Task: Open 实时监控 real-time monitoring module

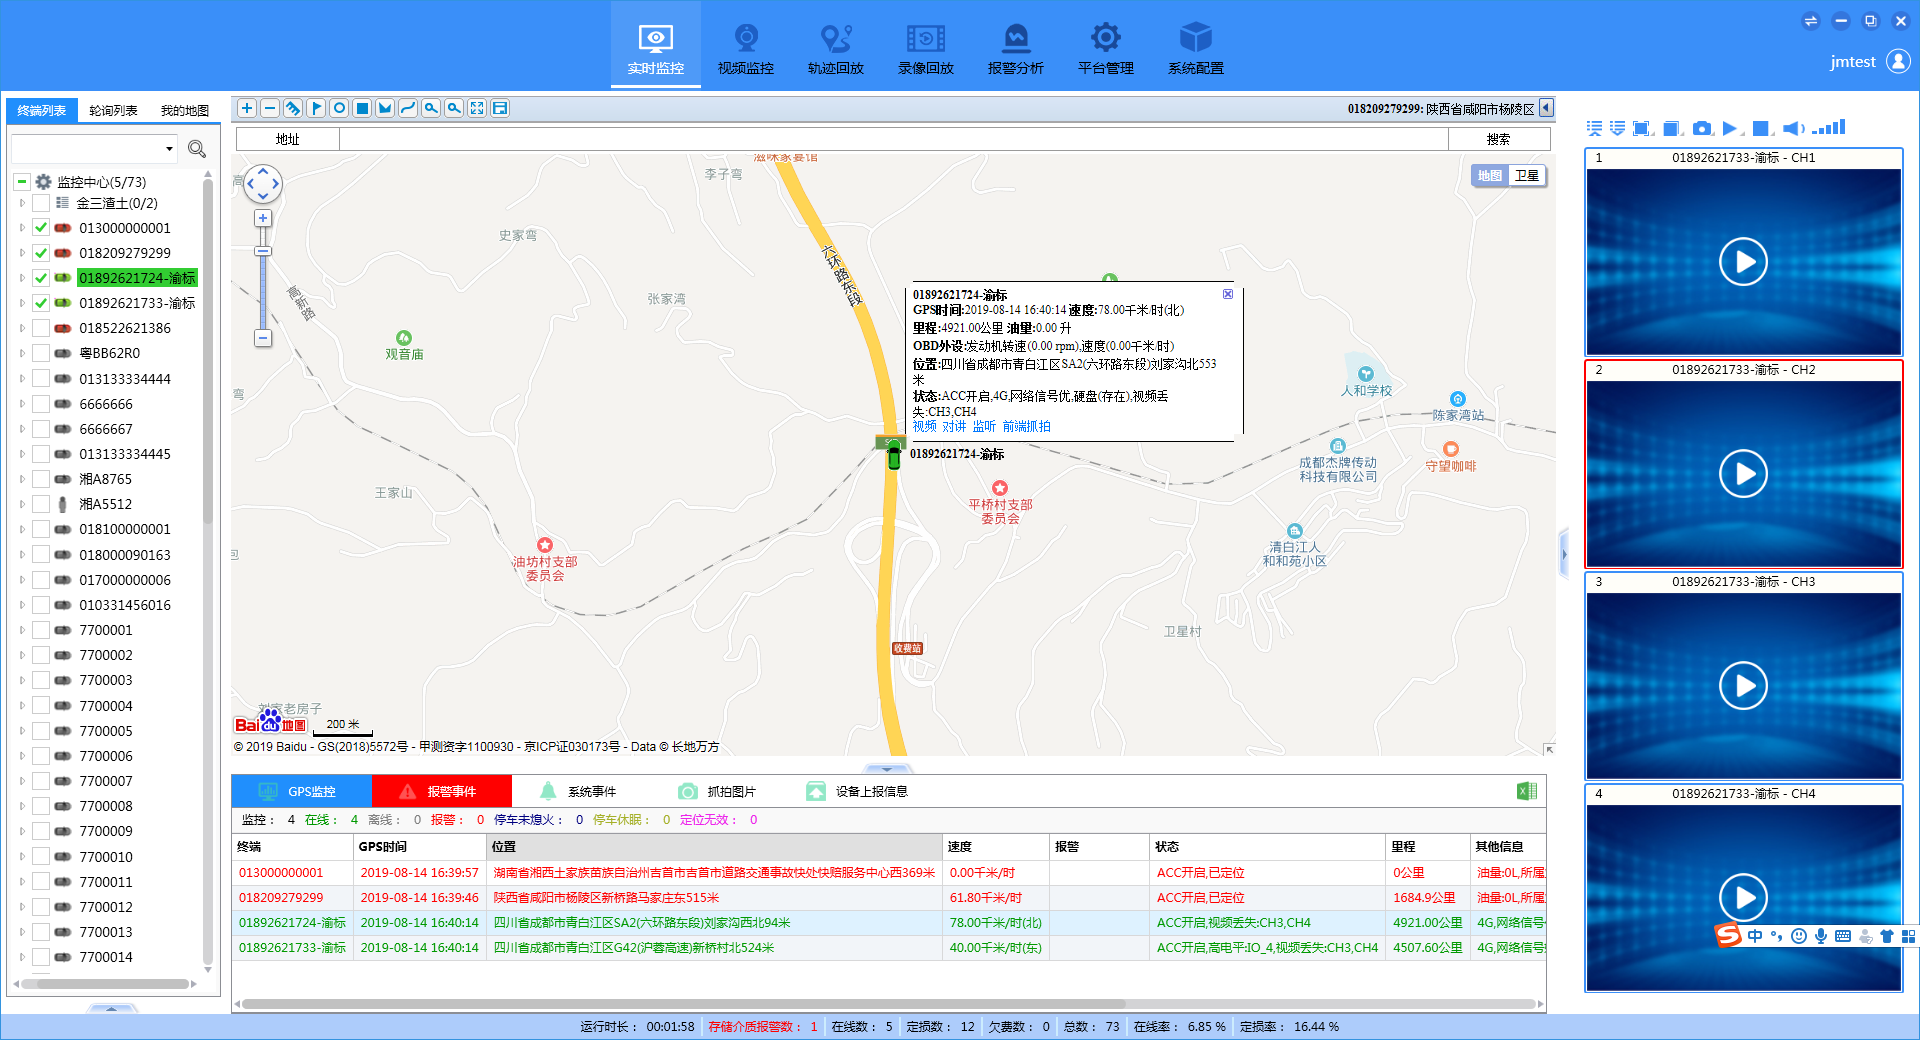Action: tap(656, 47)
